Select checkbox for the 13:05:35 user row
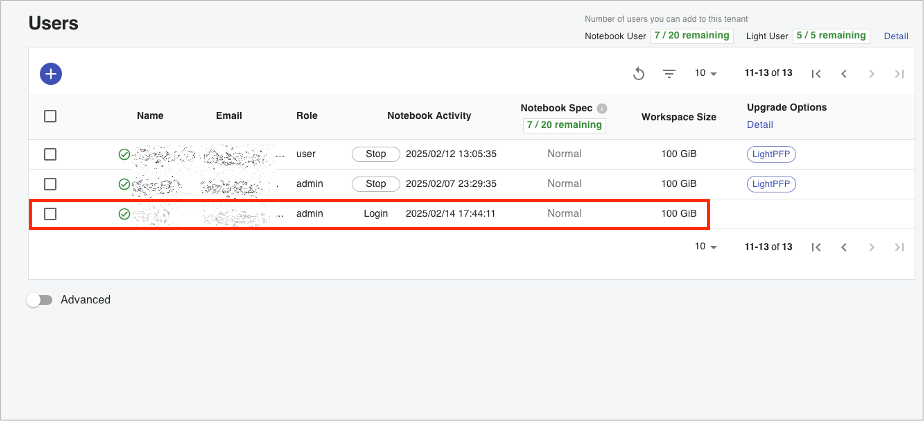Viewport: 924px width, 421px height. coord(50,154)
